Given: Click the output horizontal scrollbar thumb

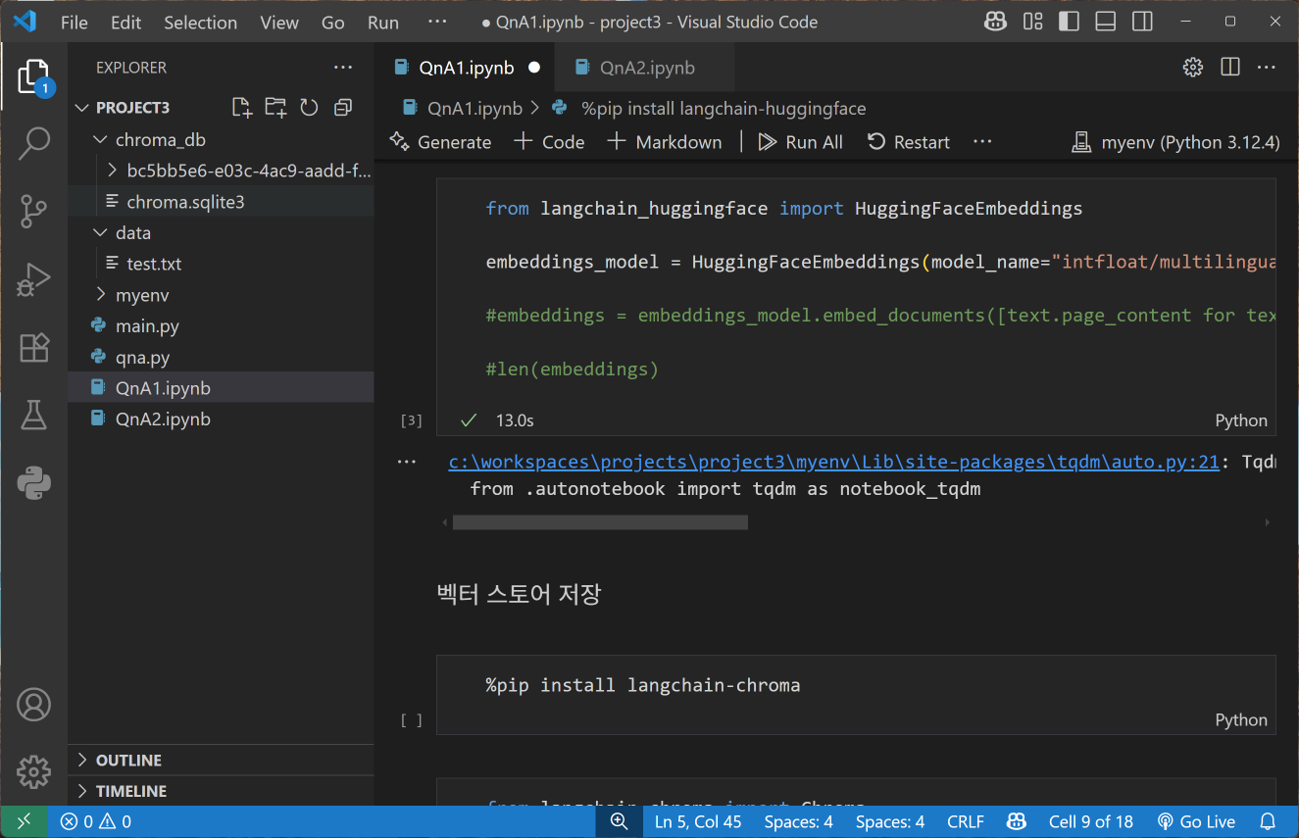Looking at the screenshot, I should click(600, 522).
